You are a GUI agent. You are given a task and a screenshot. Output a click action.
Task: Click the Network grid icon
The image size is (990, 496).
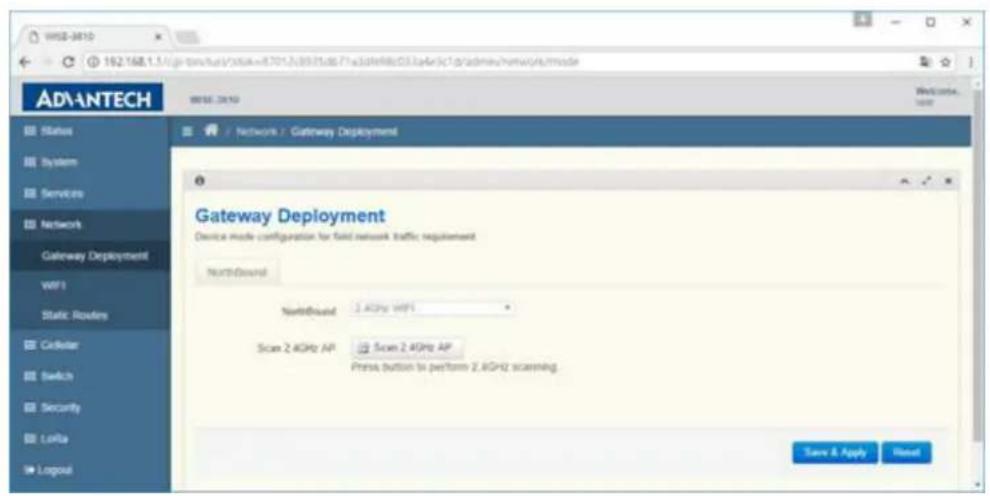(x=29, y=225)
